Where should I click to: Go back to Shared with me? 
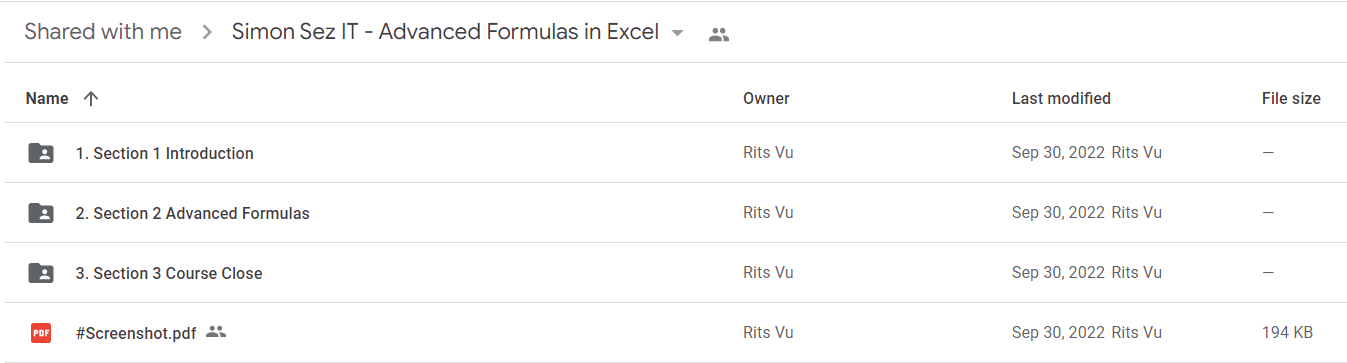(103, 32)
